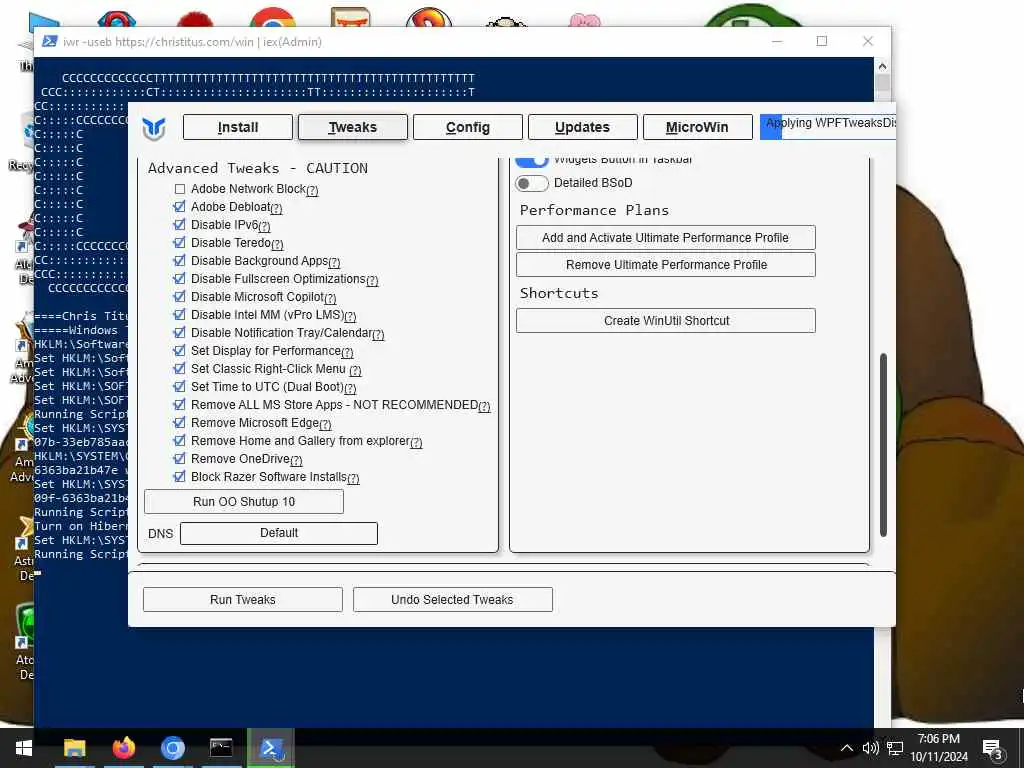Toggle the Detailed BSoD switch
Screen dimensions: 1024x768
(532, 184)
